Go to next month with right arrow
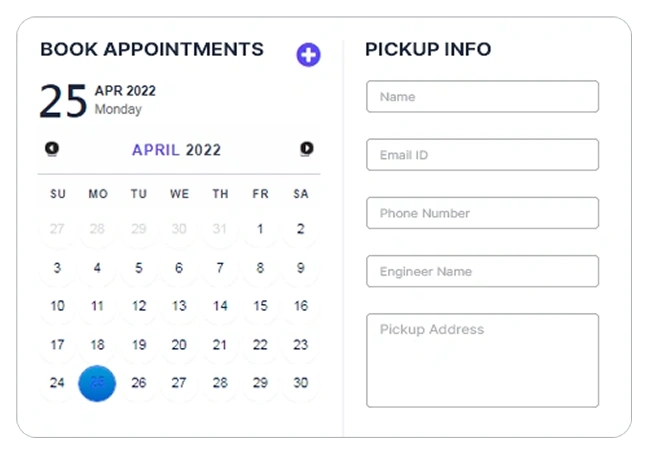 pos(307,149)
